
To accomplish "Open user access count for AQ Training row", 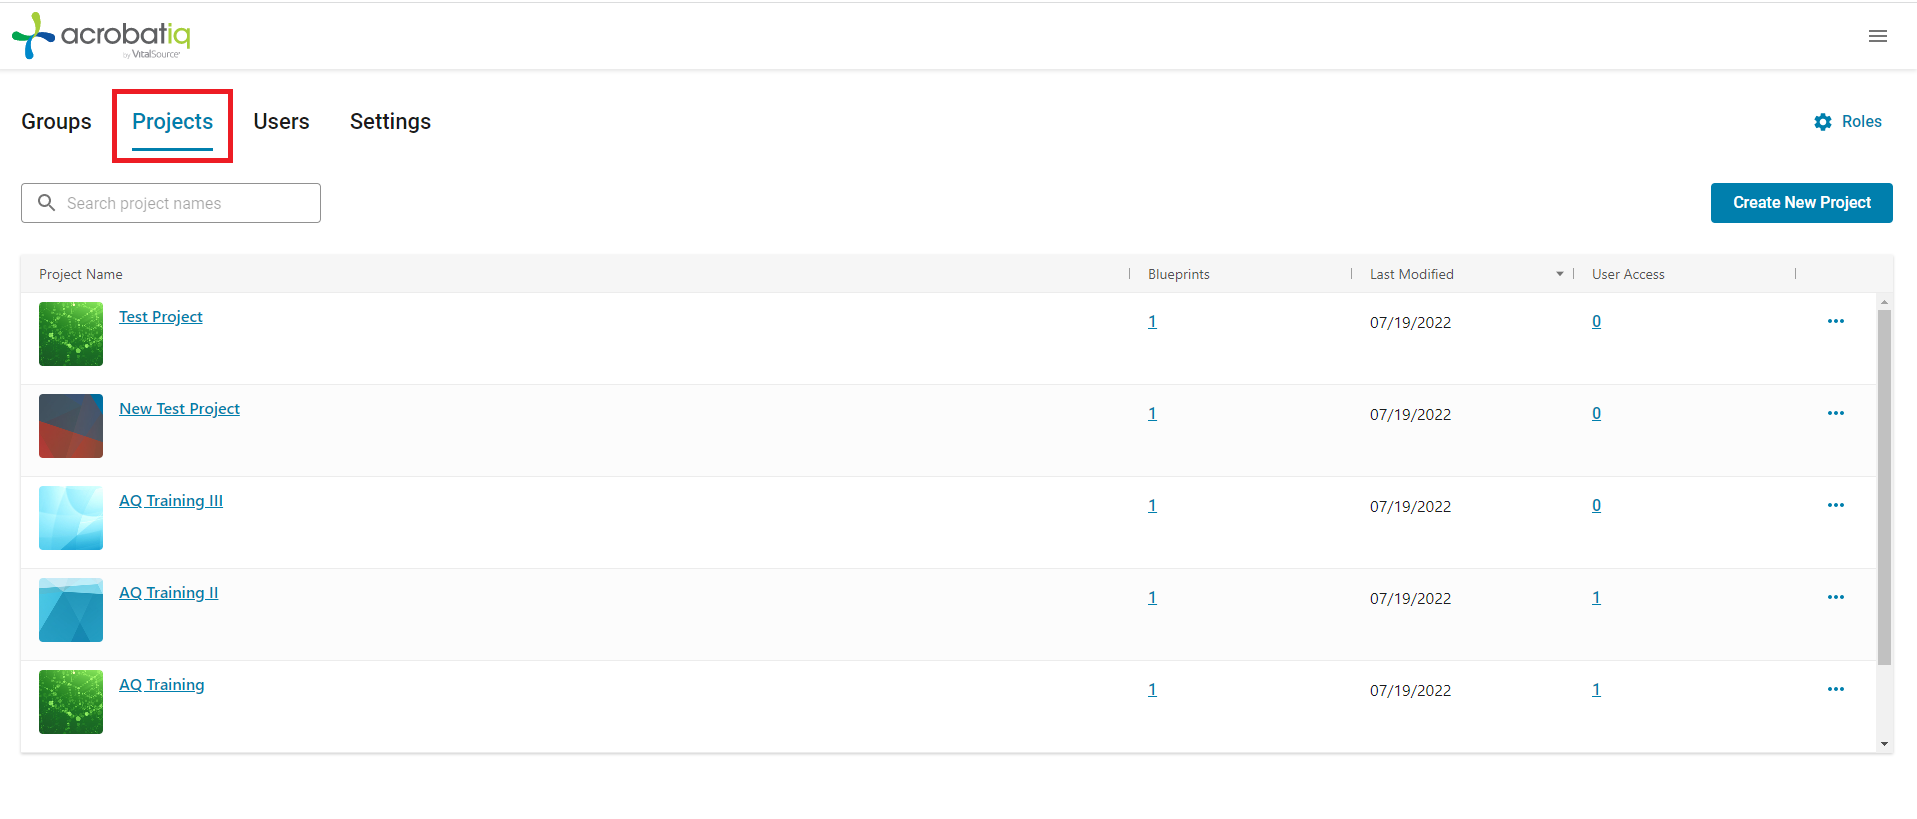I will (x=1596, y=690).
